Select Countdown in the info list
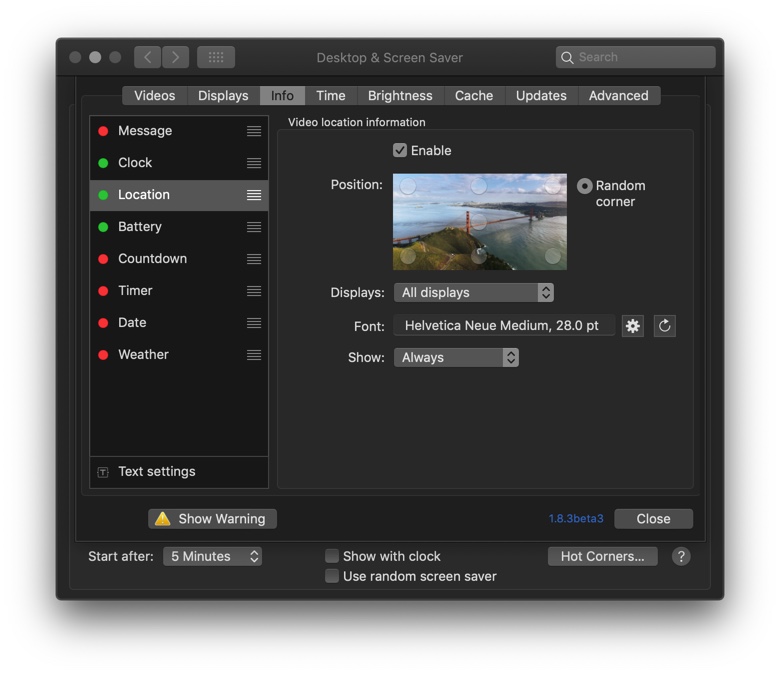Viewport: 780px width, 674px height. [179, 259]
